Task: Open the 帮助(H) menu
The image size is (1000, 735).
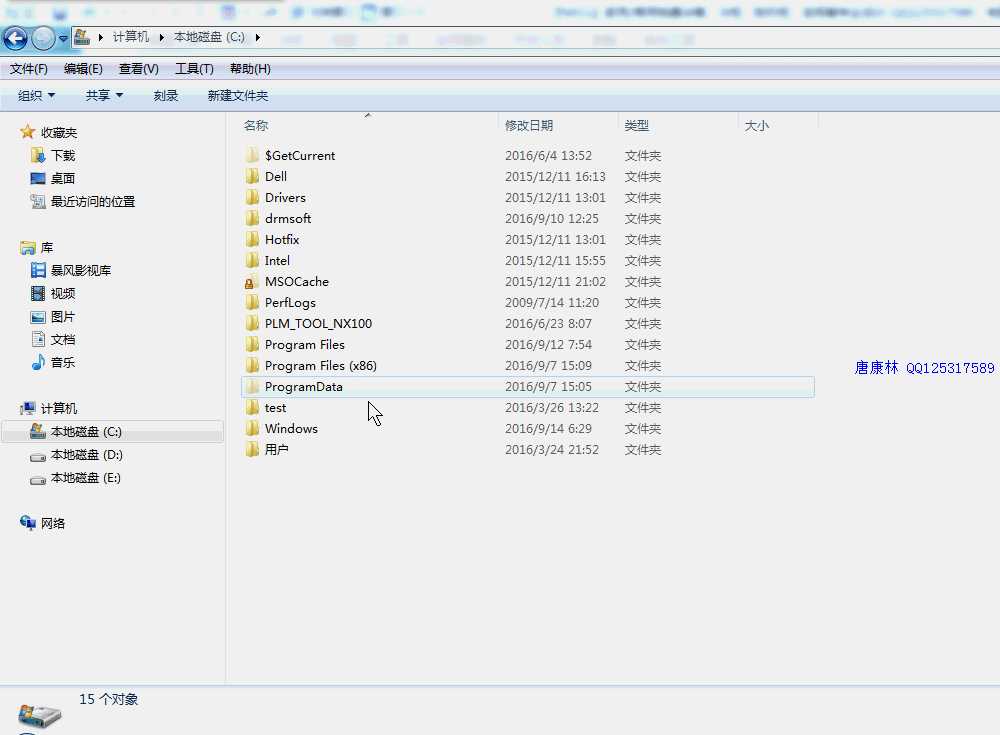Action: (x=250, y=69)
